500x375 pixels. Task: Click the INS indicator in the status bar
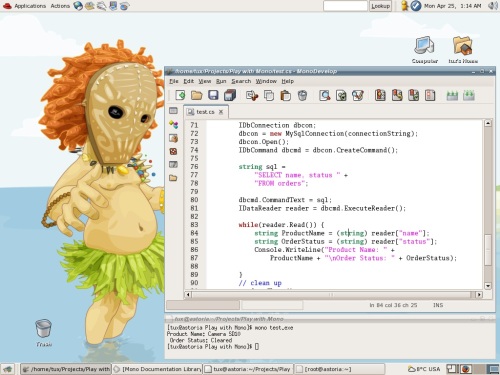438,305
